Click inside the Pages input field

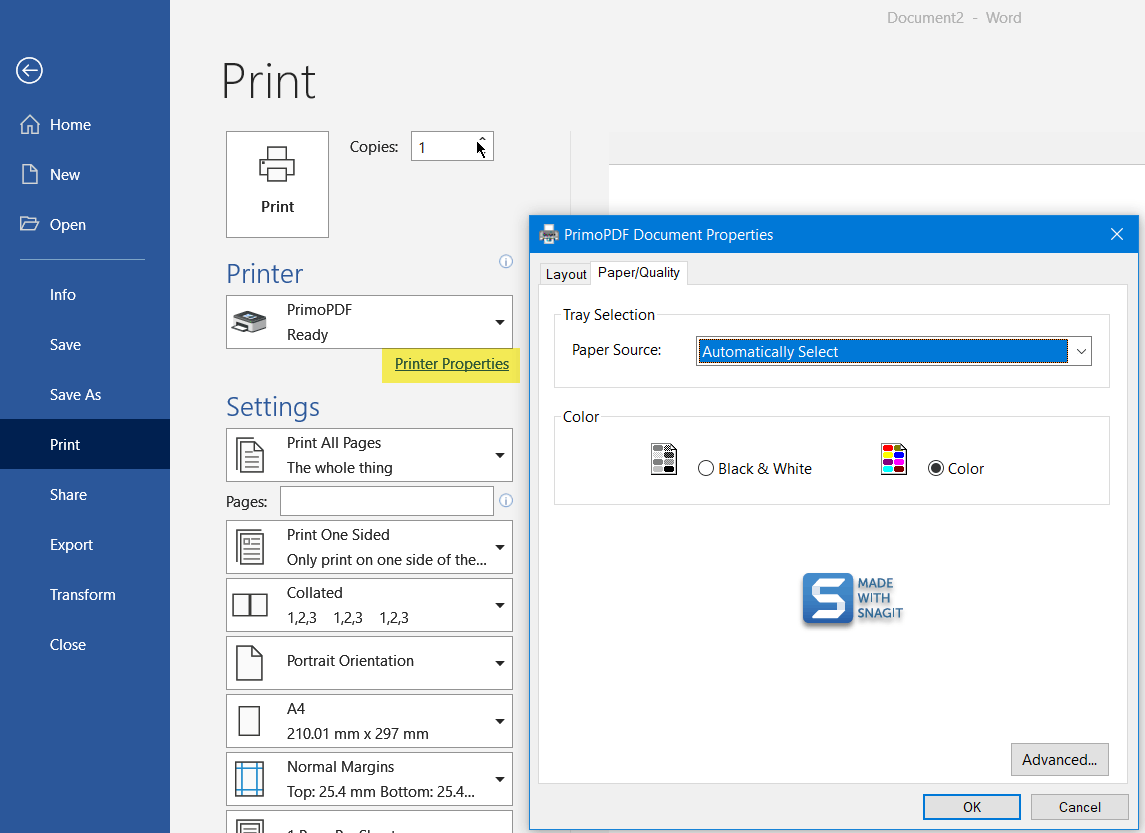point(386,502)
